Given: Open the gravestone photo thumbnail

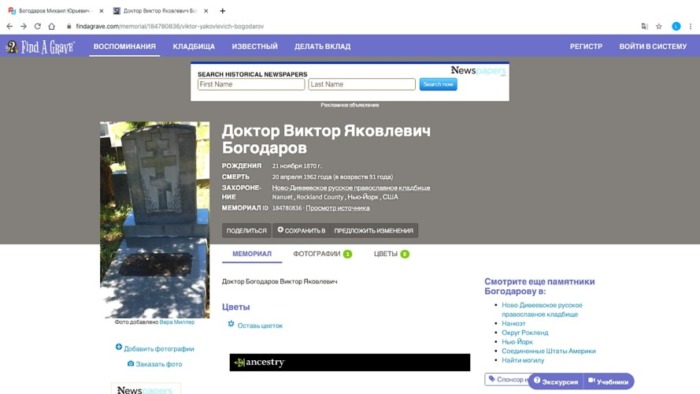Looking at the screenshot, I should click(155, 220).
